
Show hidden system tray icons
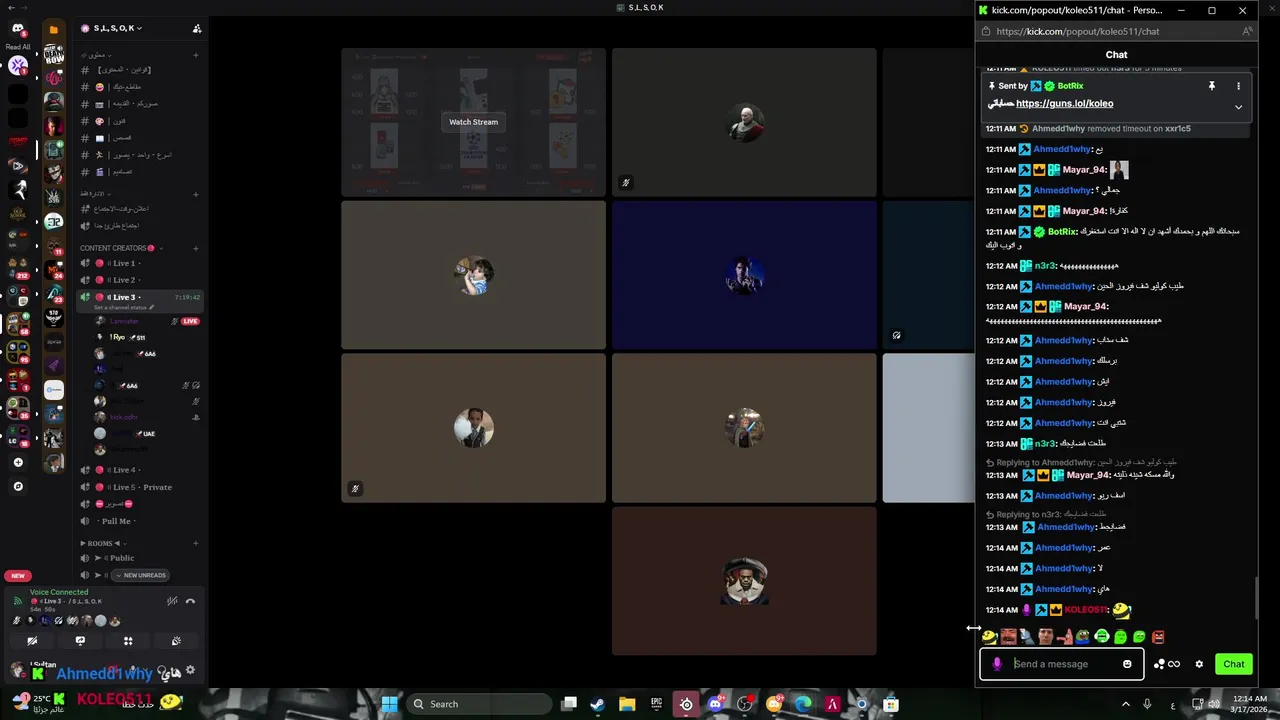click(1125, 704)
